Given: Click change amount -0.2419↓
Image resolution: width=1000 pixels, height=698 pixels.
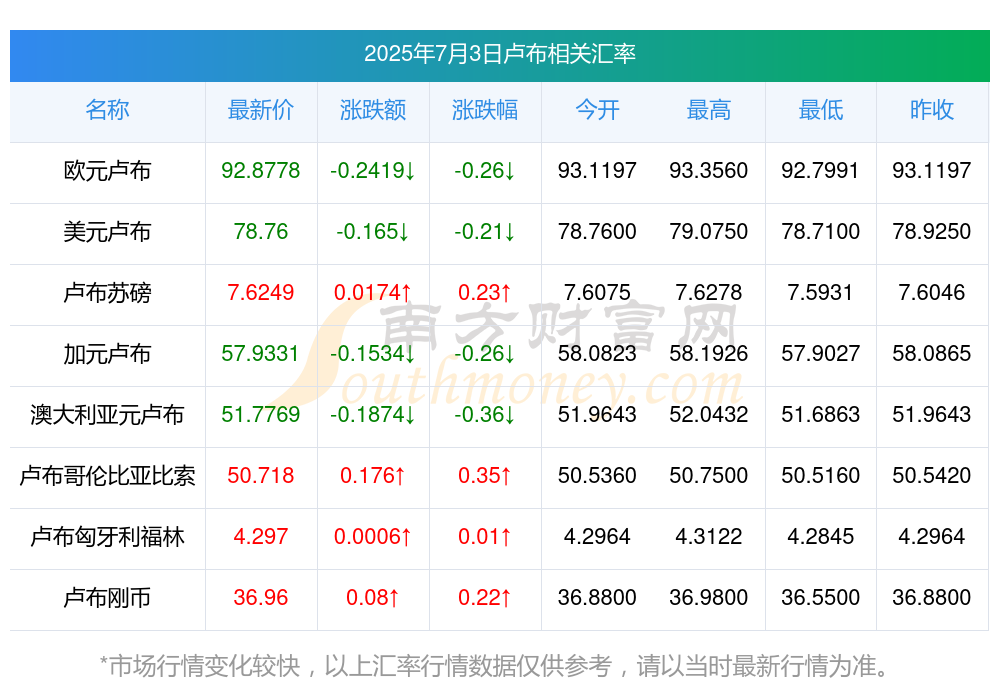Looking at the screenshot, I should tap(373, 170).
